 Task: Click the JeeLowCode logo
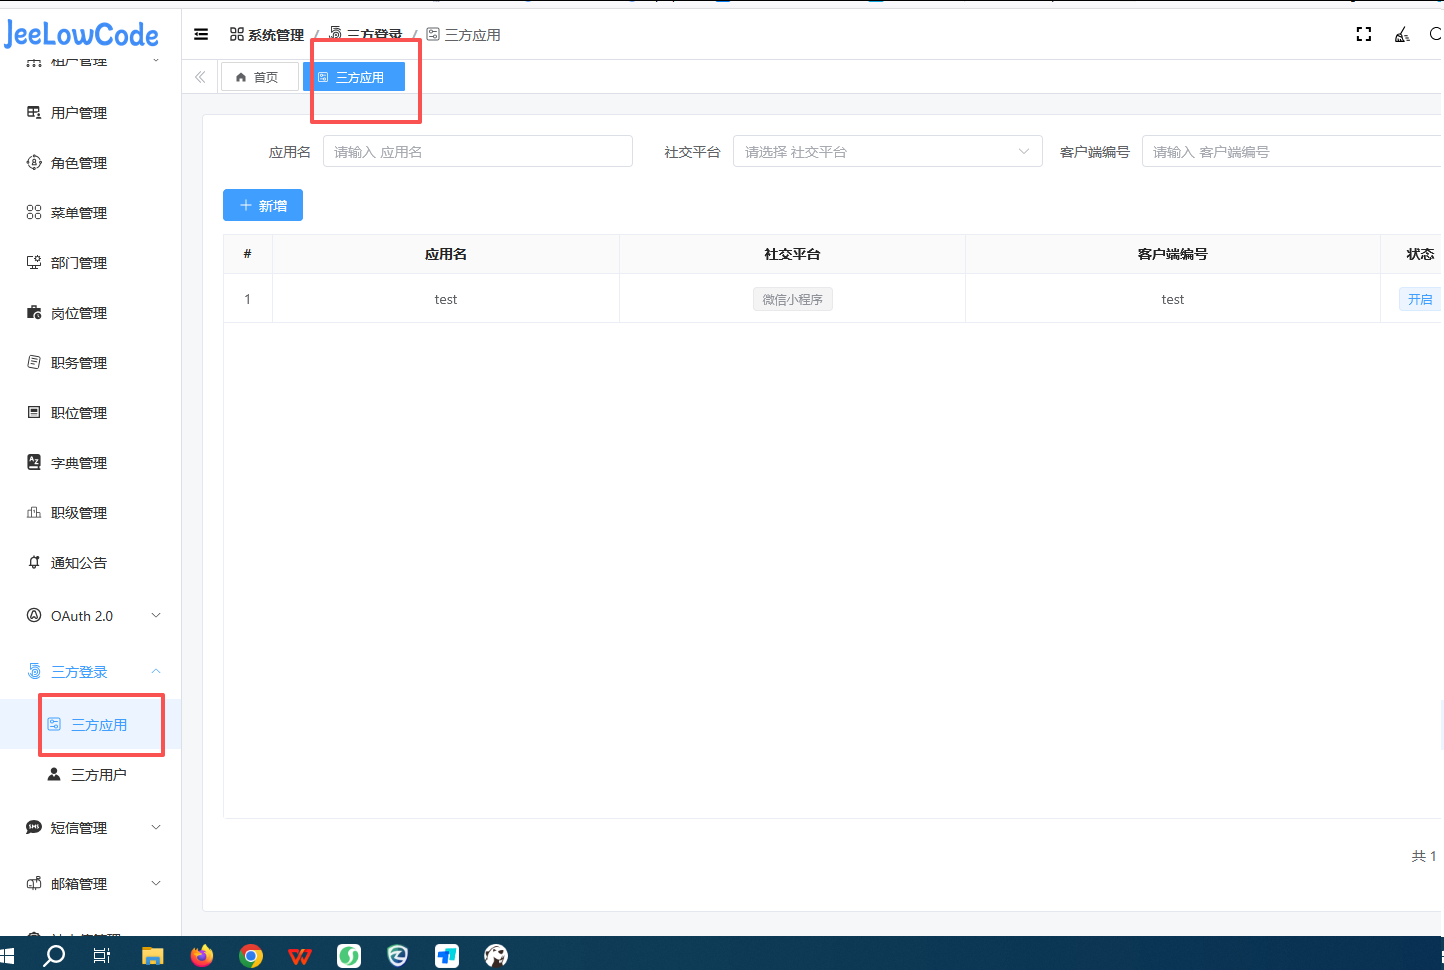click(x=82, y=35)
